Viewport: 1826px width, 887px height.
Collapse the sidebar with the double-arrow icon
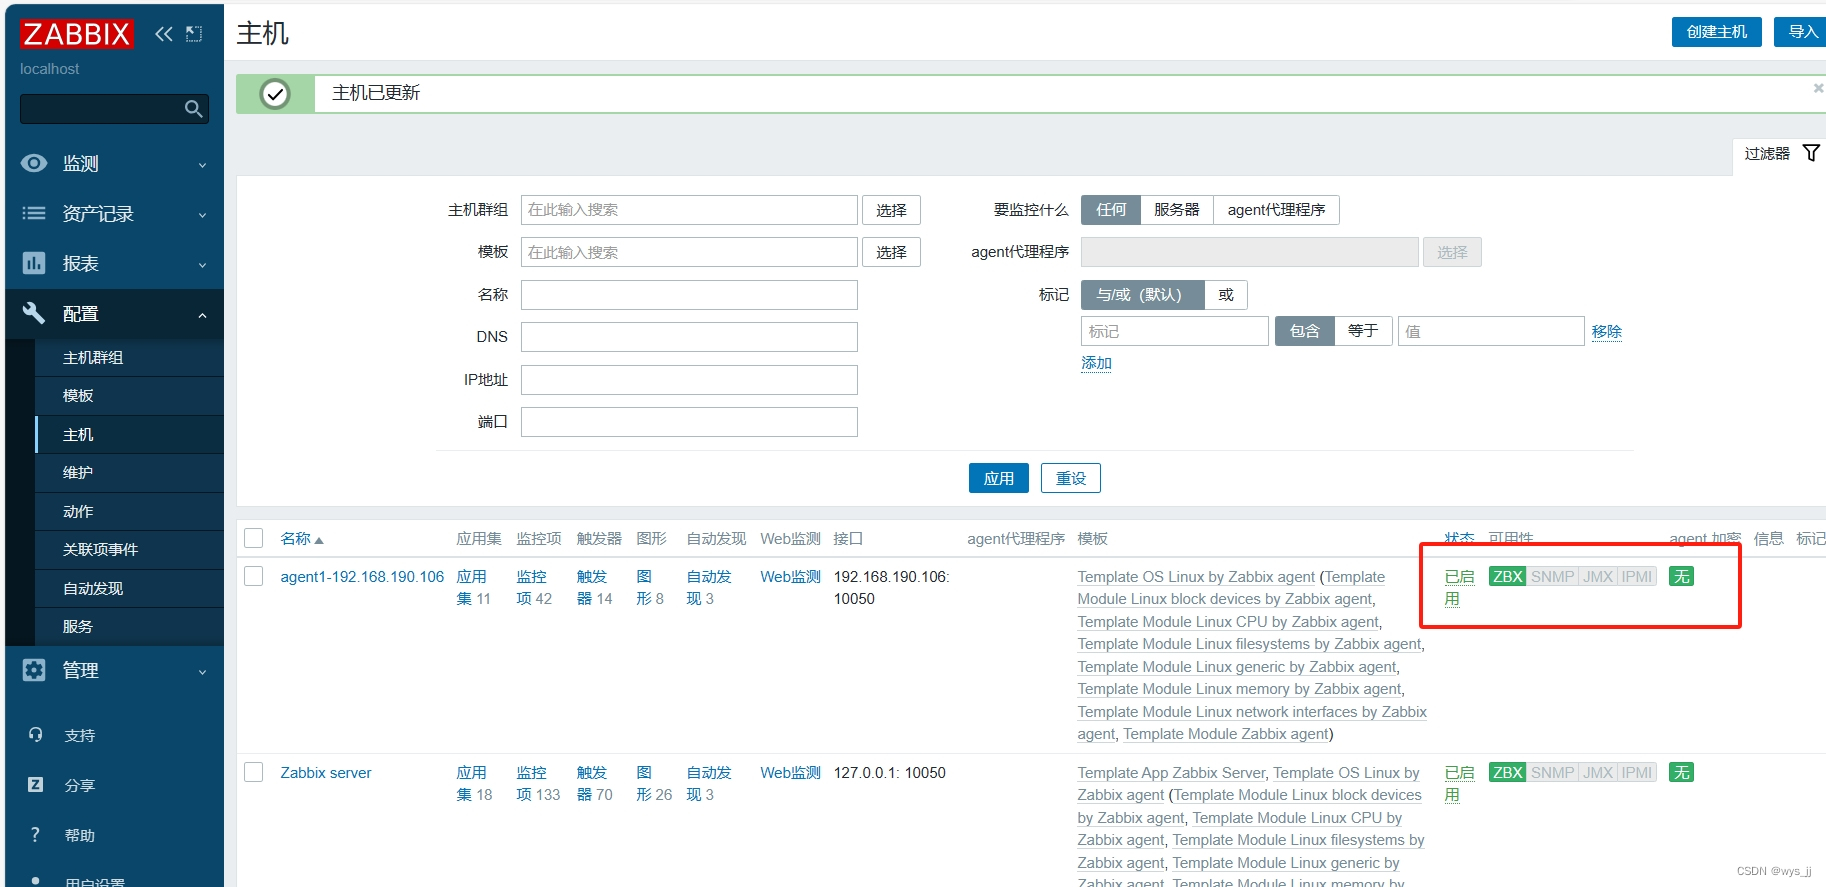pos(164,34)
